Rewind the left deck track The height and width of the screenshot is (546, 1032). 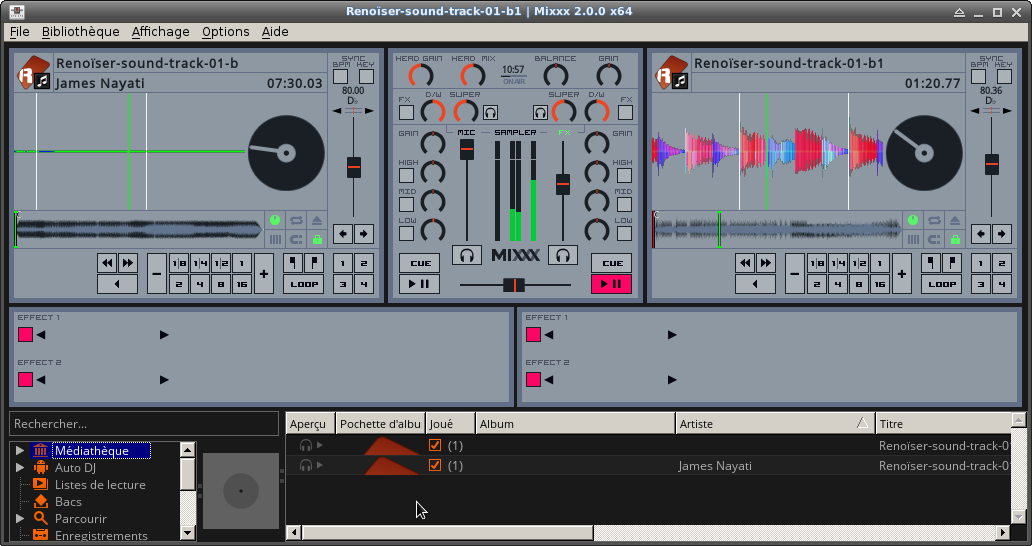[x=107, y=263]
